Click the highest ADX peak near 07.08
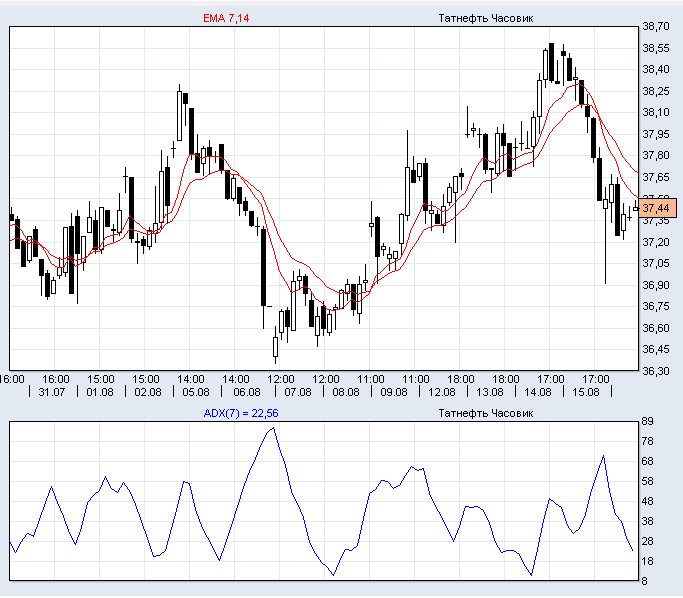The width and height of the screenshot is (683, 598). click(x=273, y=428)
